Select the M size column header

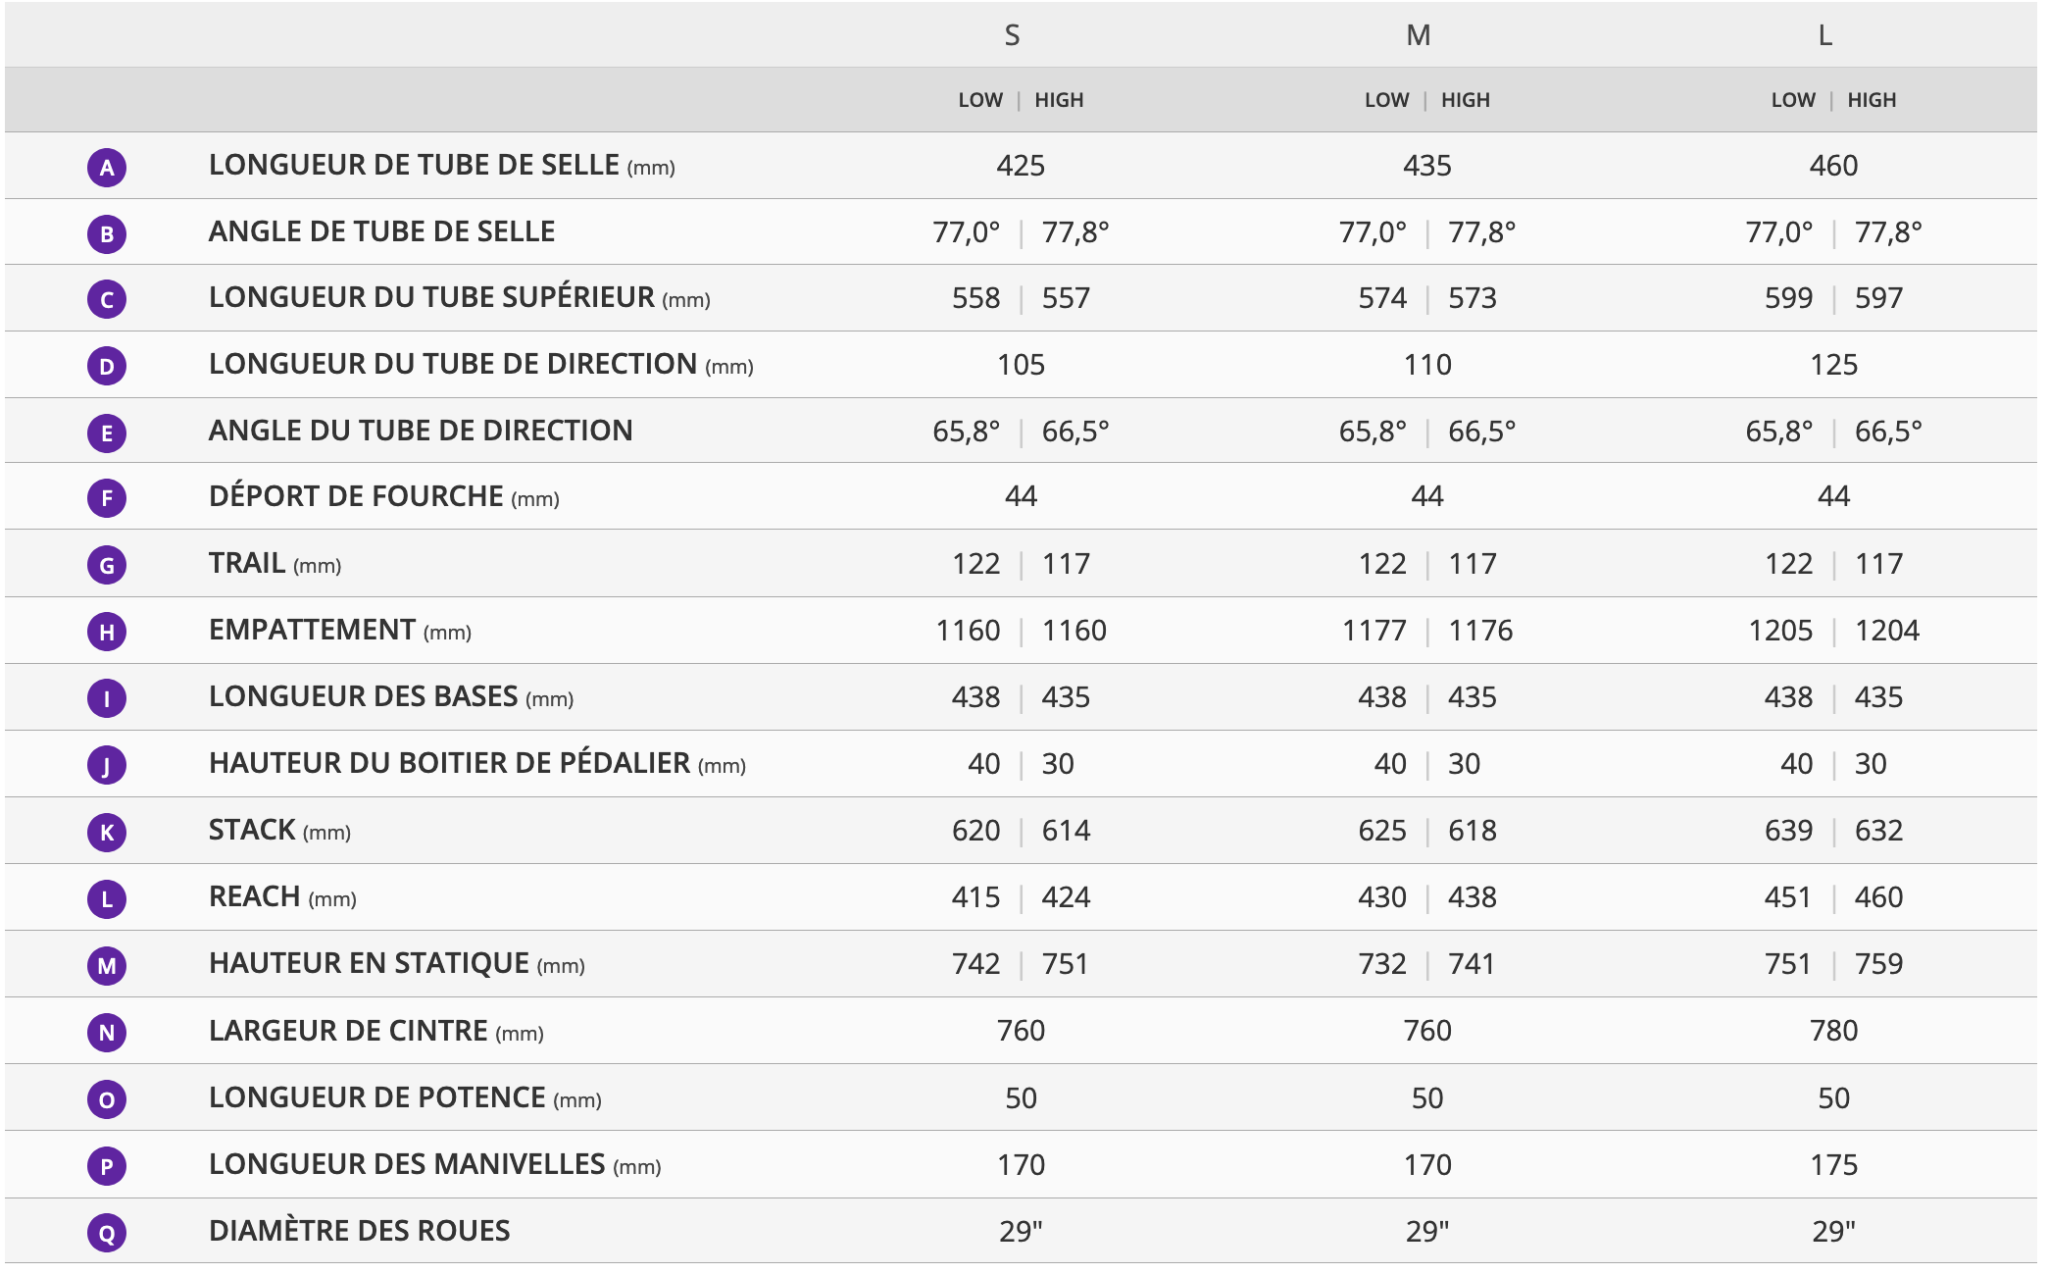pyautogui.click(x=1418, y=36)
